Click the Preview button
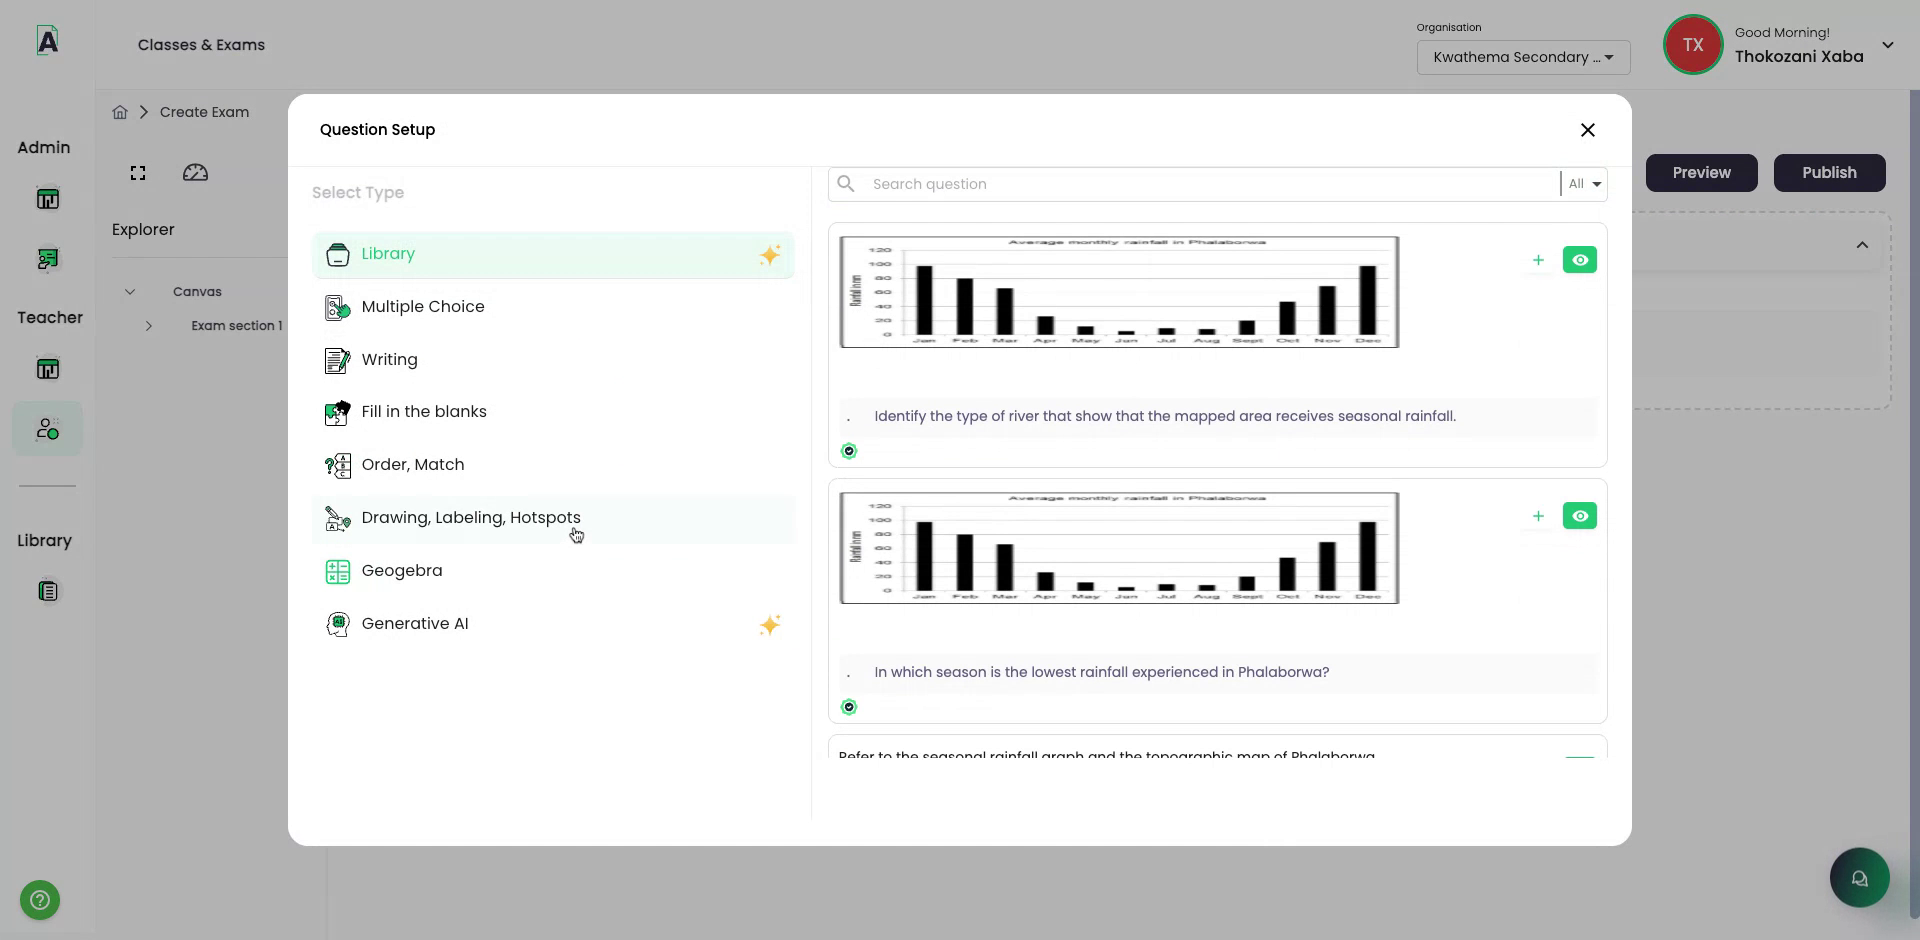This screenshot has height=940, width=1920. point(1700,173)
